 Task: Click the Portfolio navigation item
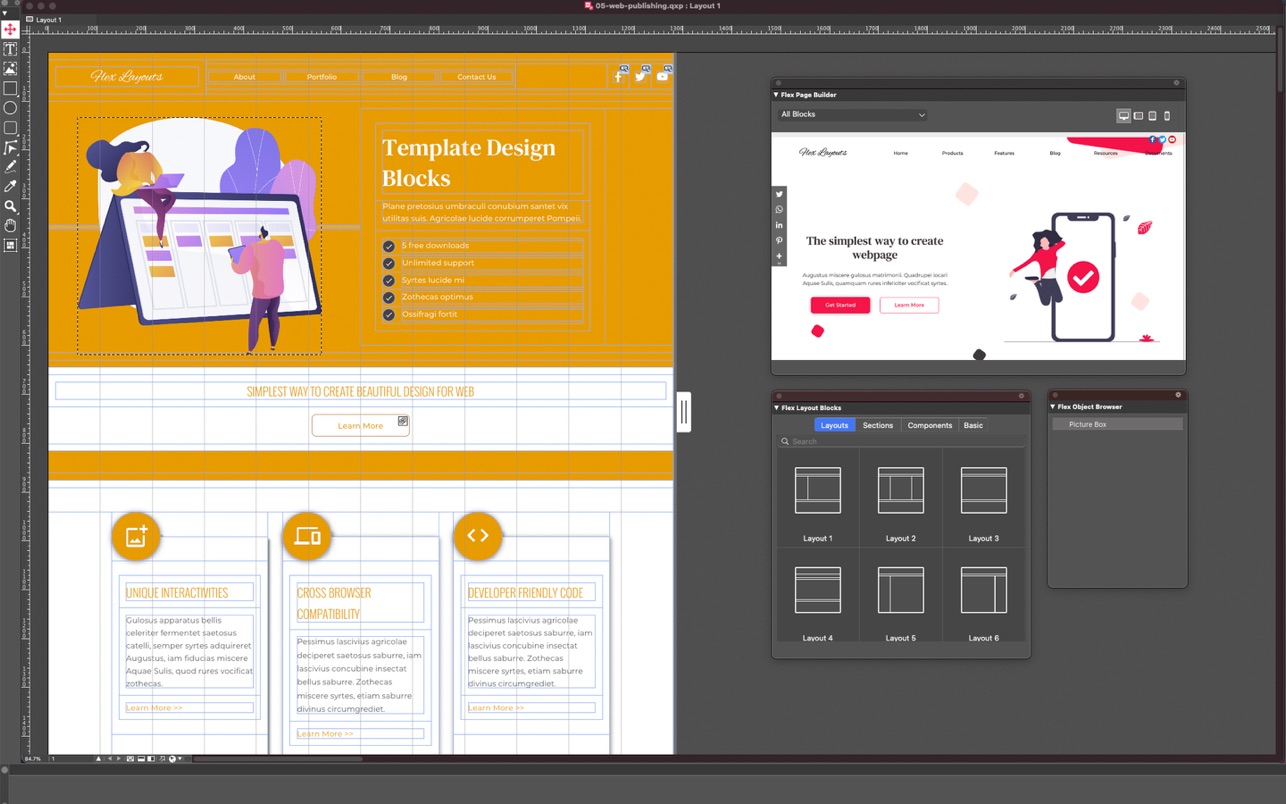322,77
